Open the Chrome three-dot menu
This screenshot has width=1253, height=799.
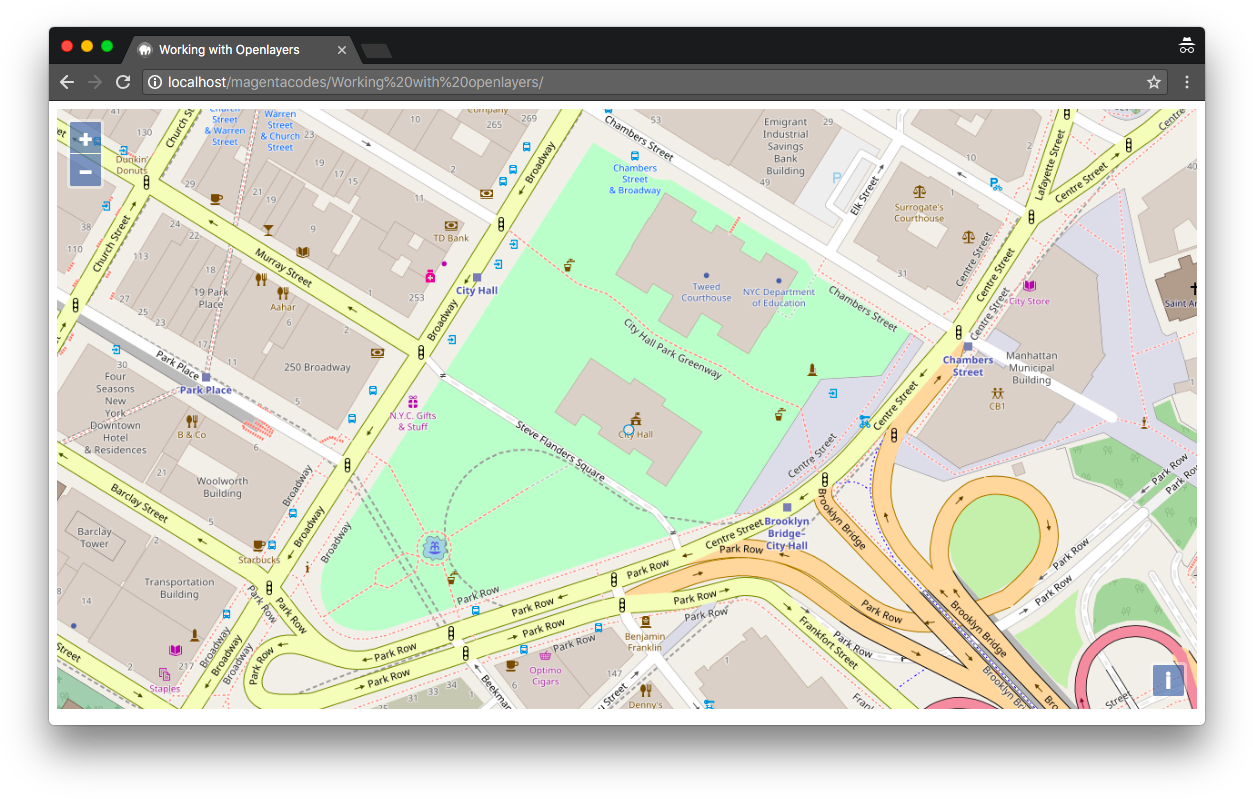tap(1187, 82)
